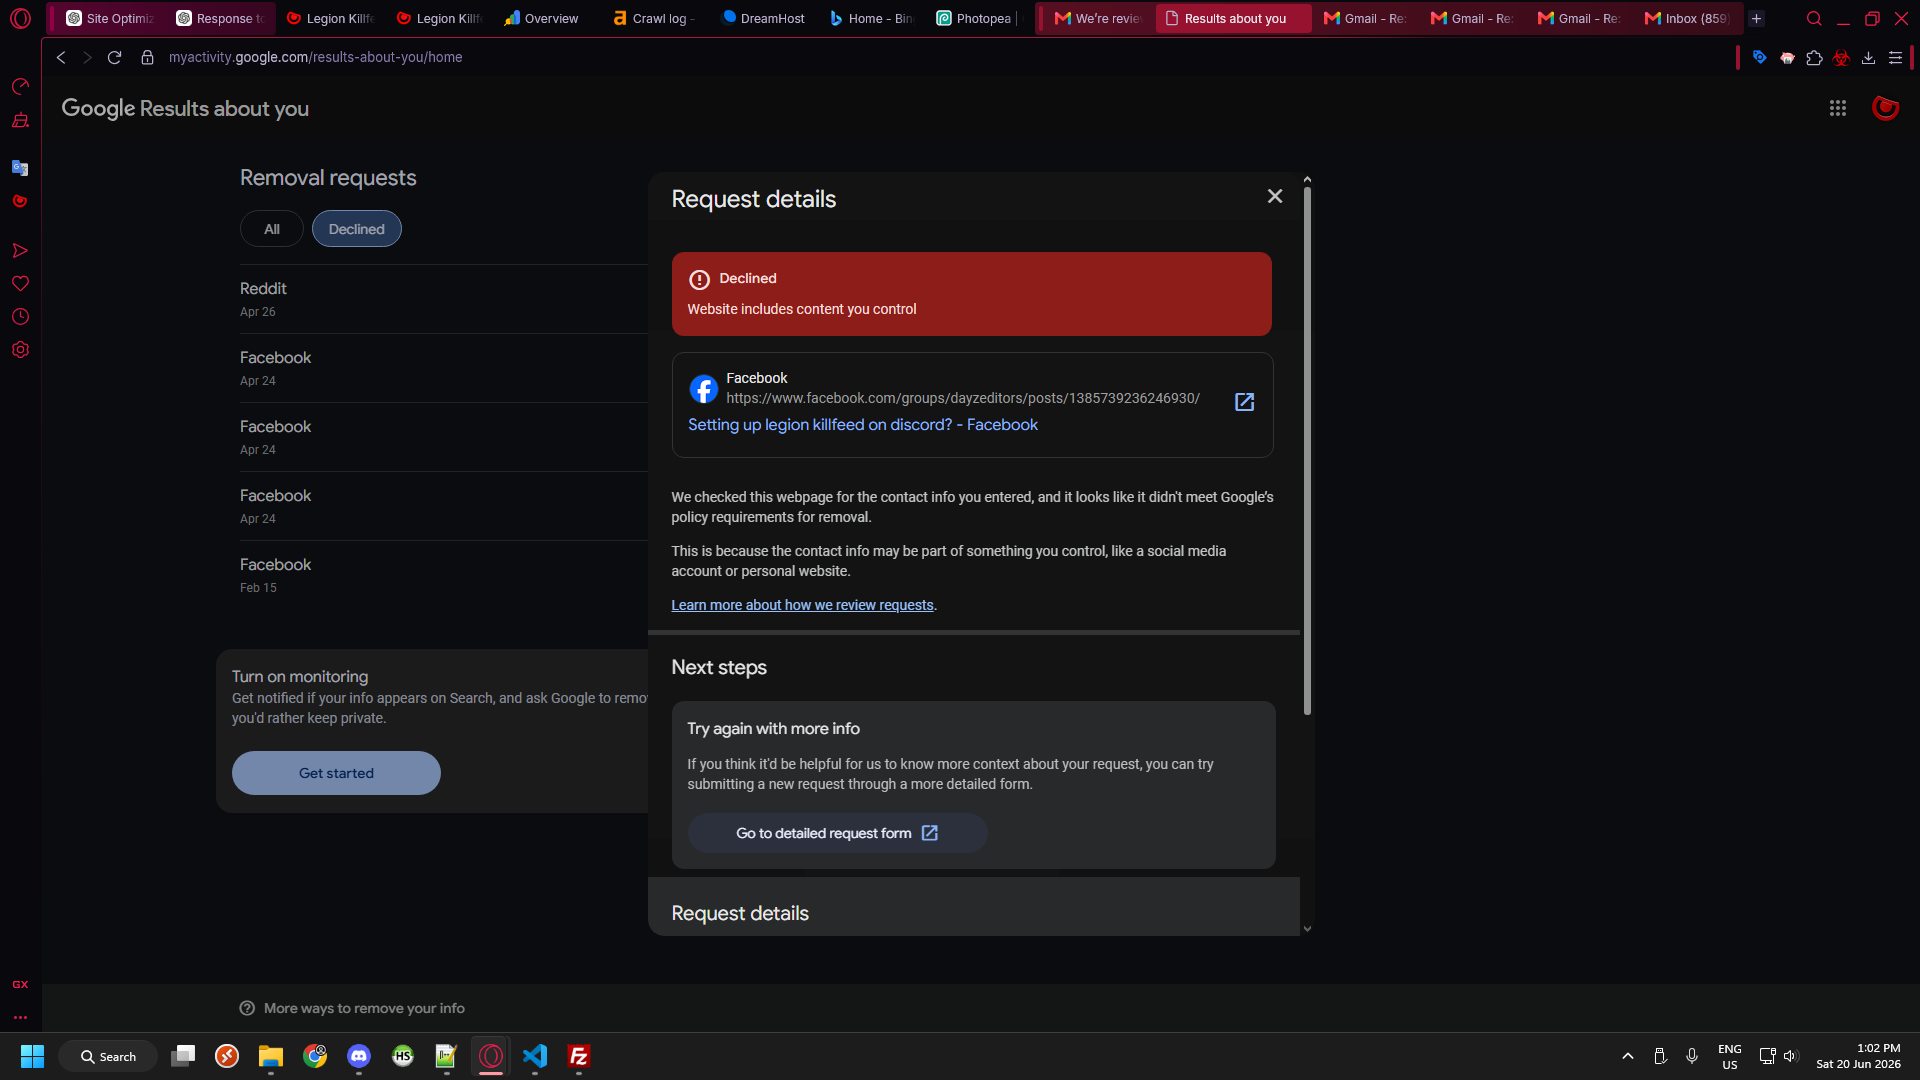Open Easy Setup sliders icon

click(1895, 58)
